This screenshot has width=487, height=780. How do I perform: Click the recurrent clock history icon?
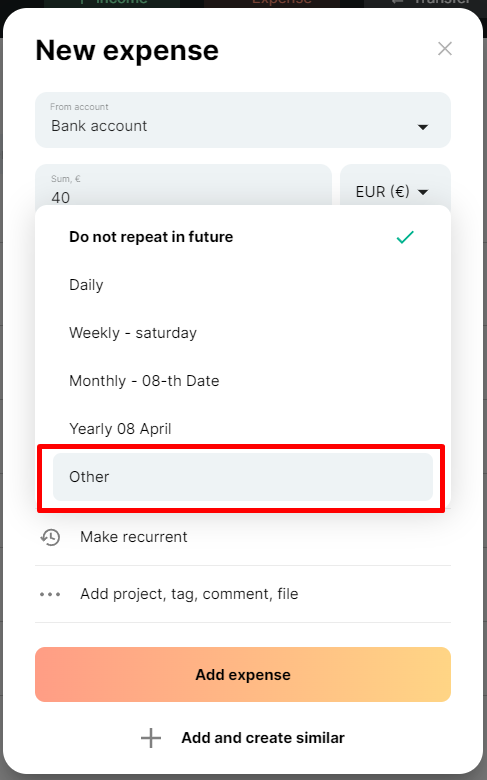tap(50, 537)
